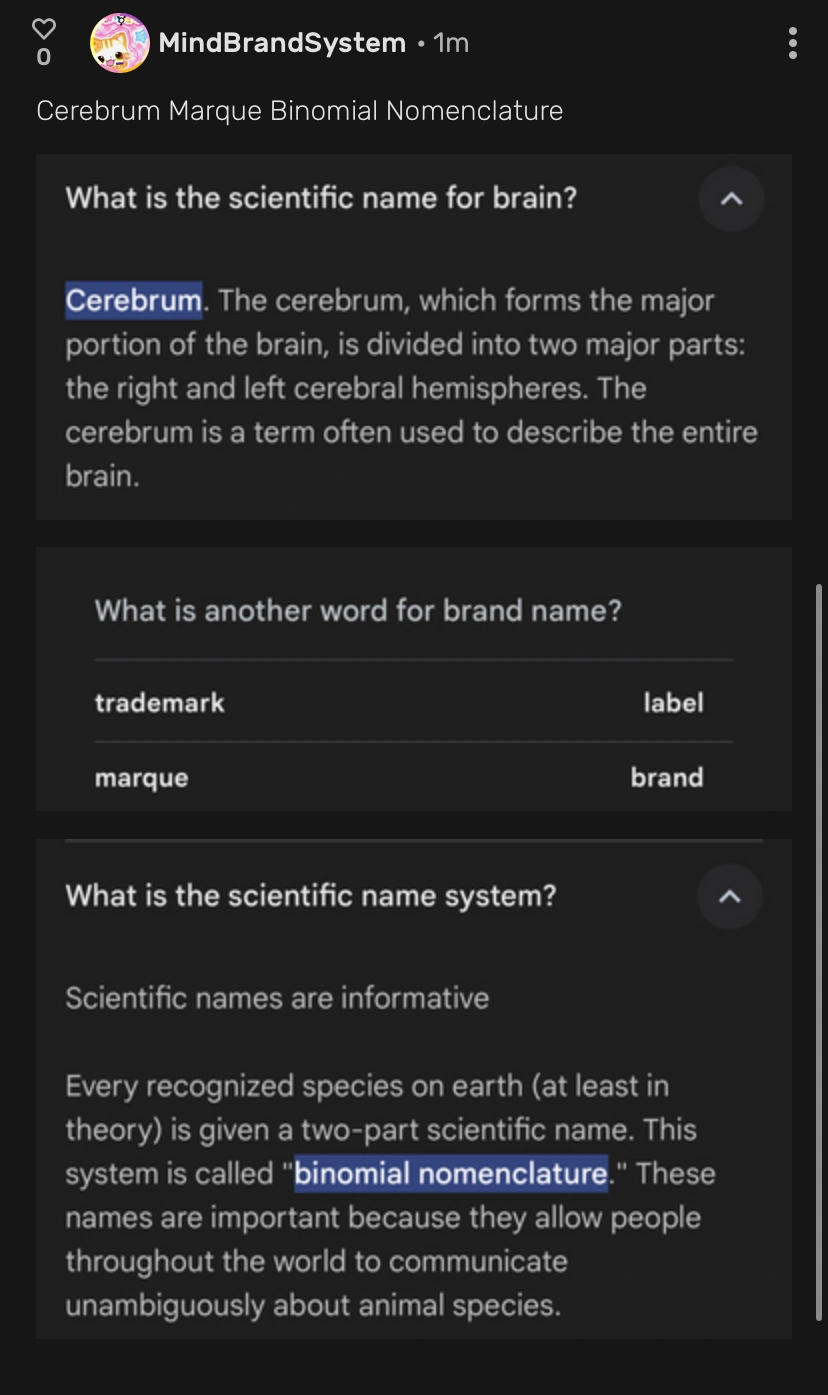828x1395 pixels.
Task: Pick the brand answer choice
Action: click(666, 777)
